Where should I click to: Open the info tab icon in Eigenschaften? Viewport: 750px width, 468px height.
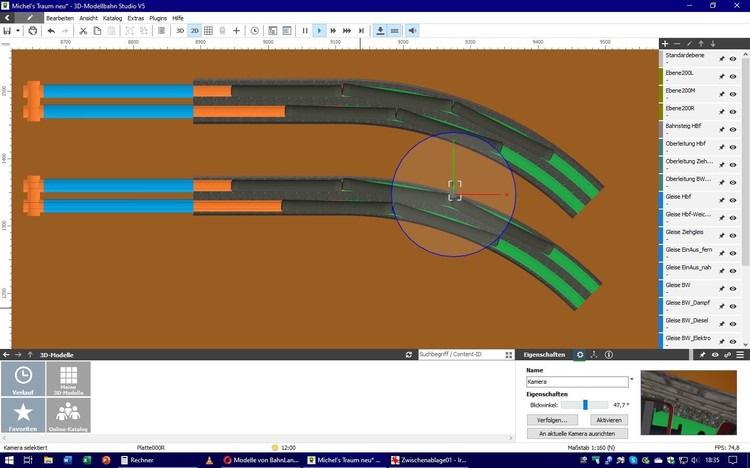tap(609, 355)
